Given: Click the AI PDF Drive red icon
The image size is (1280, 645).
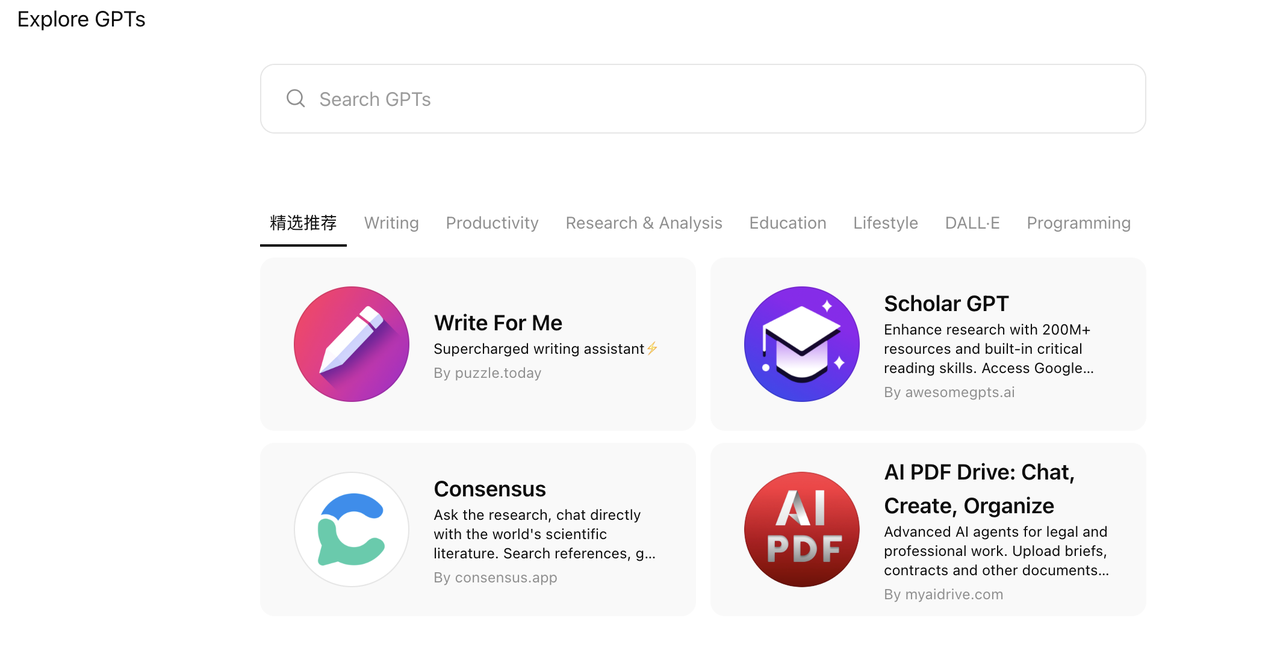Looking at the screenshot, I should point(801,530).
